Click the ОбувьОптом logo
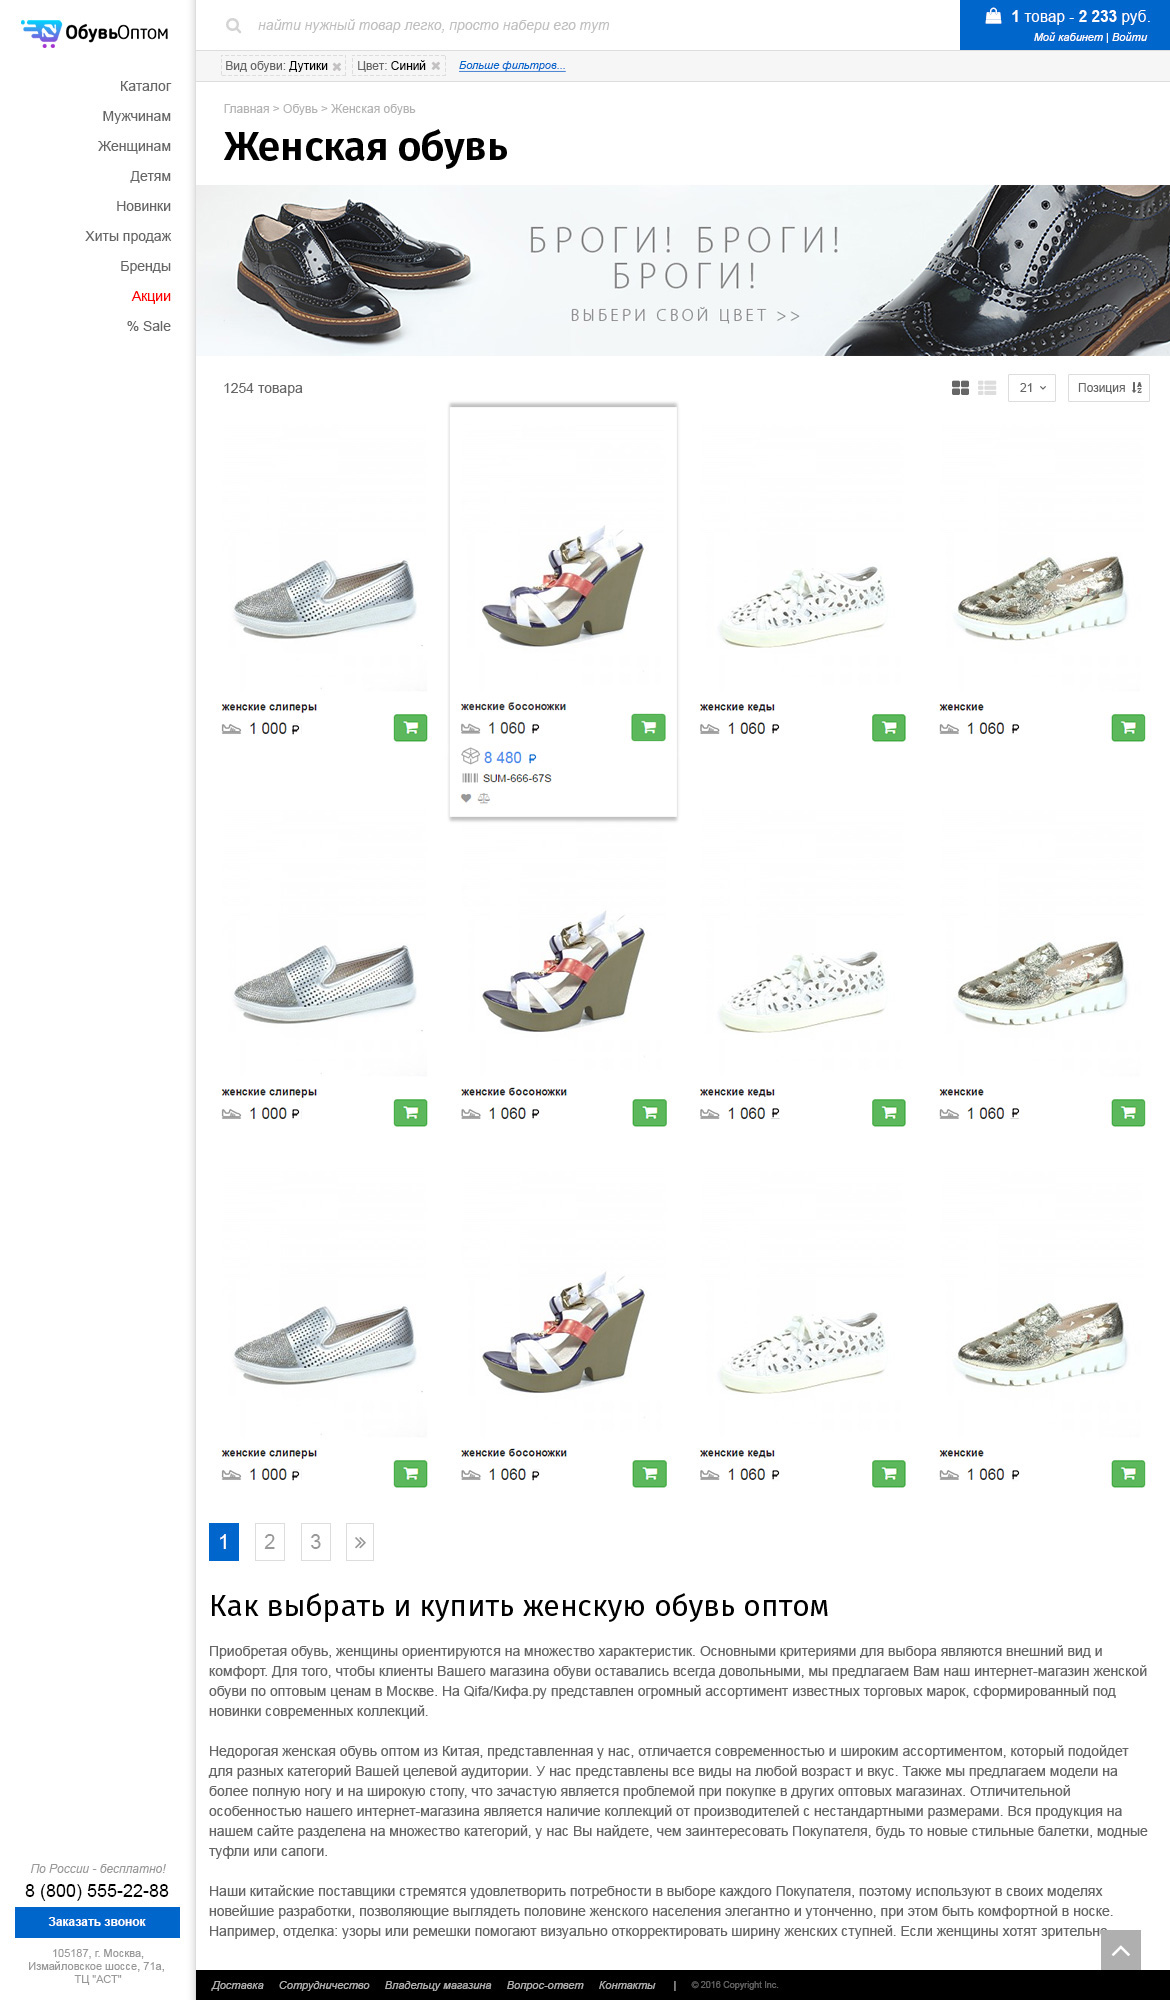 [95, 33]
